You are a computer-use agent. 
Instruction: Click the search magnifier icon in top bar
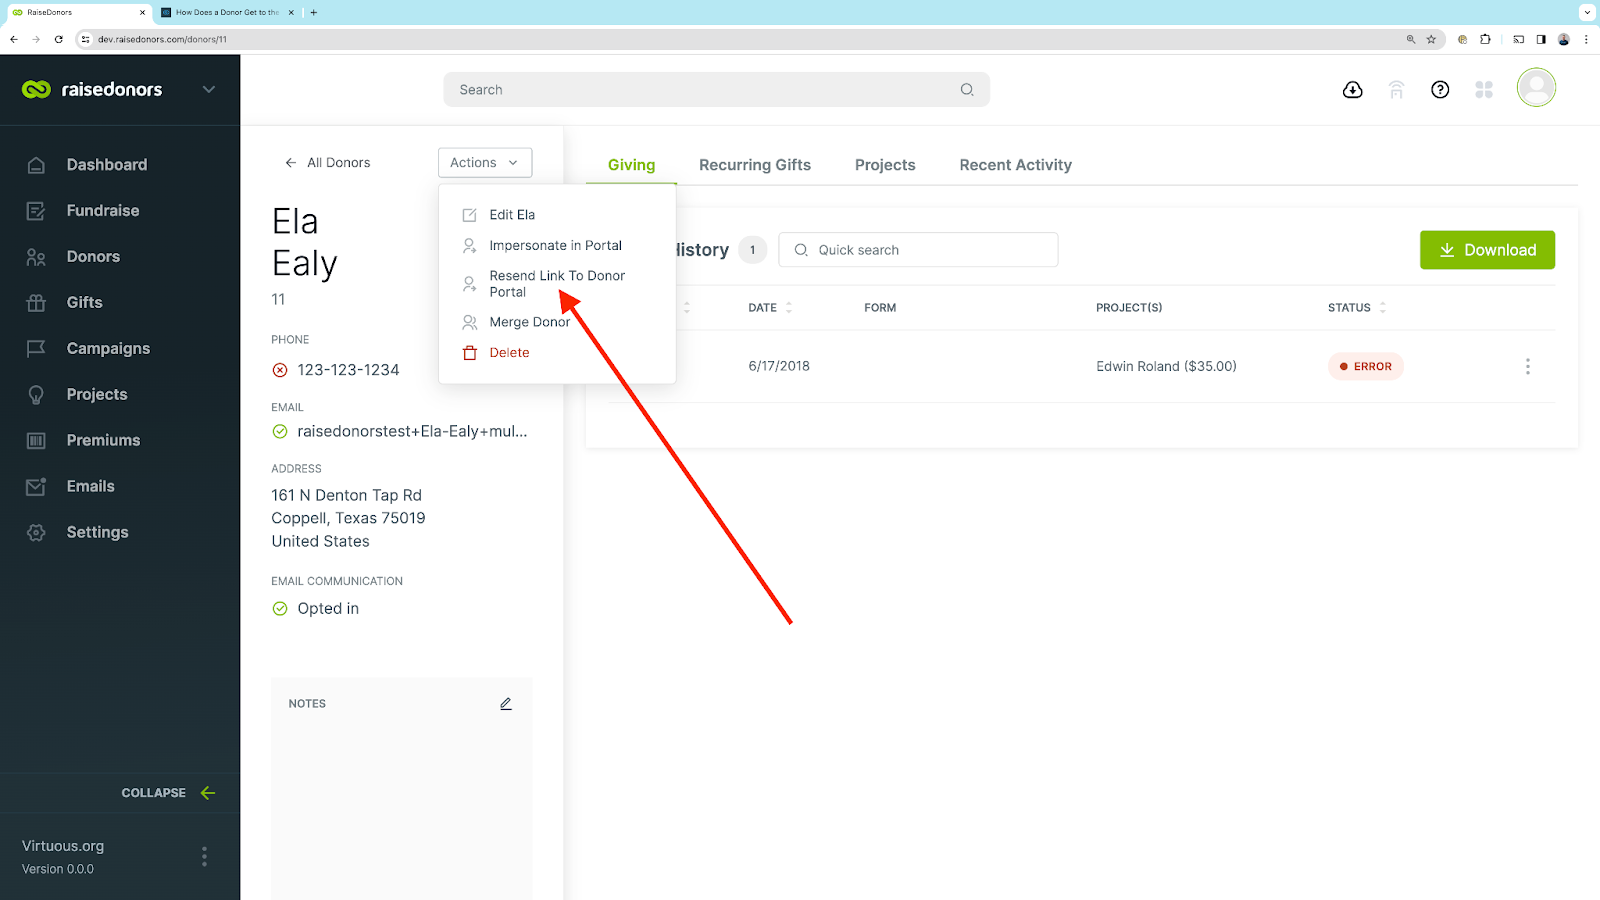click(967, 90)
